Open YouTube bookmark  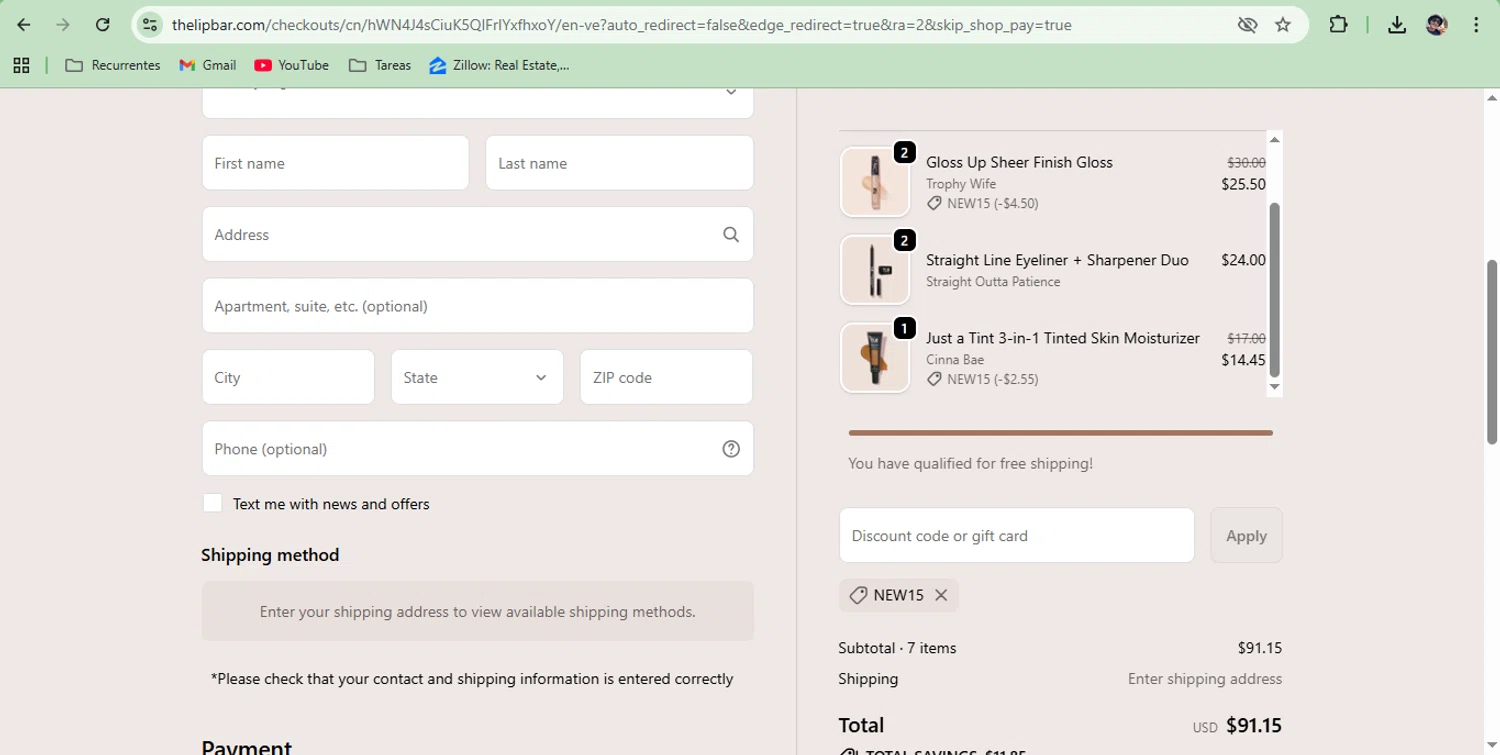pyautogui.click(x=291, y=65)
